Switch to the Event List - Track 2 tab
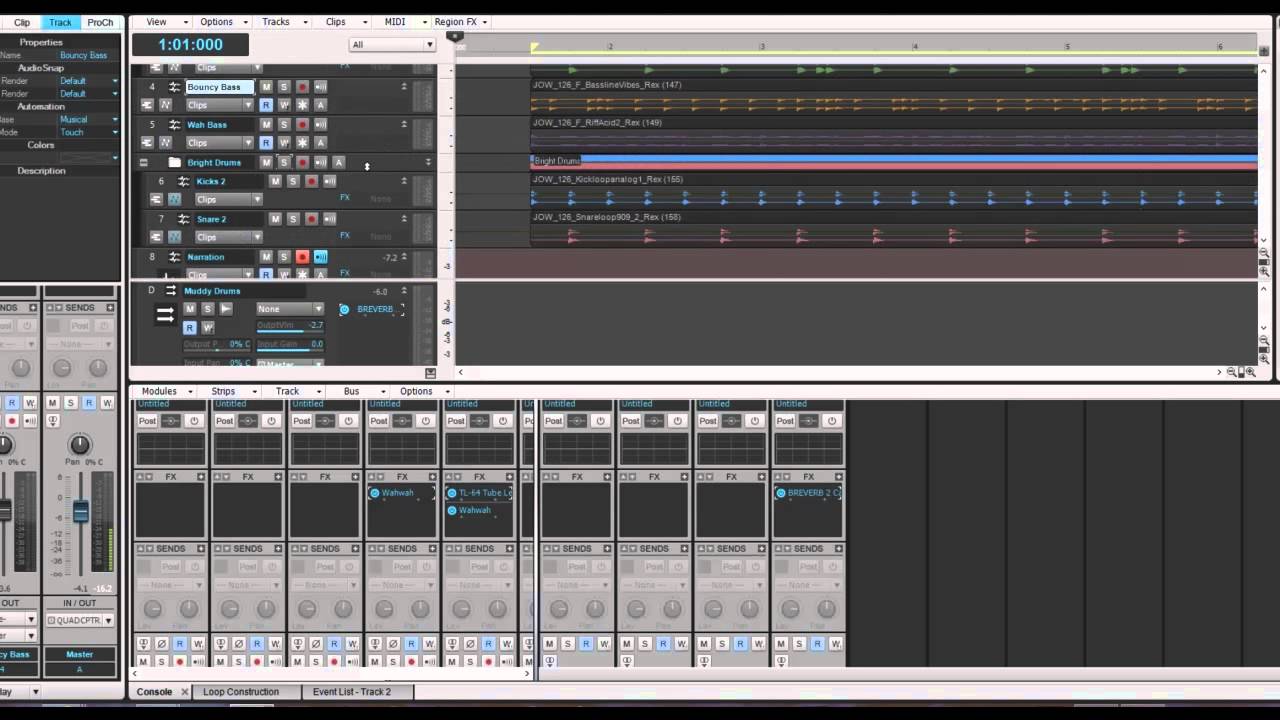1280x720 pixels. (x=352, y=692)
